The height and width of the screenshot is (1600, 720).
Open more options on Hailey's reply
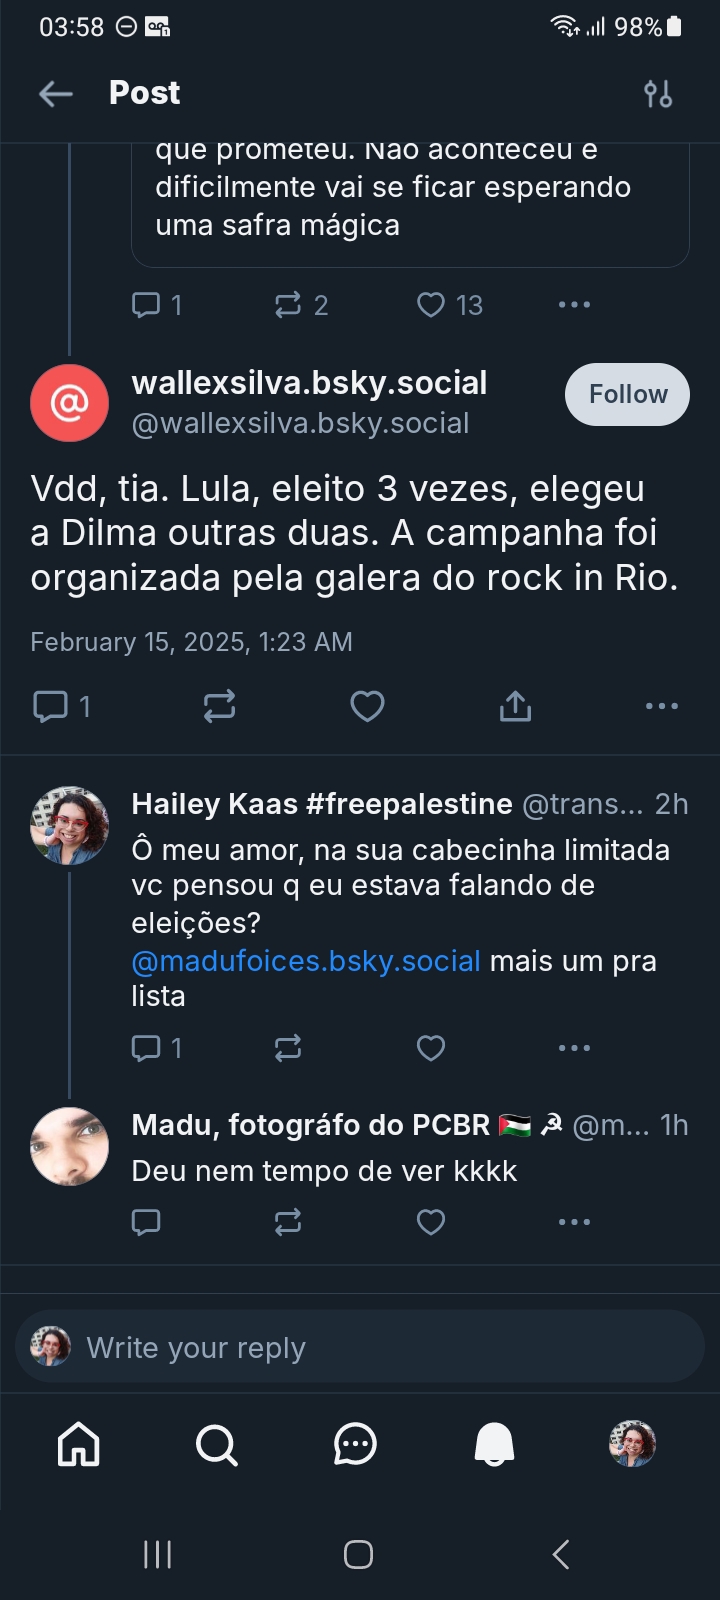pyautogui.click(x=574, y=1048)
